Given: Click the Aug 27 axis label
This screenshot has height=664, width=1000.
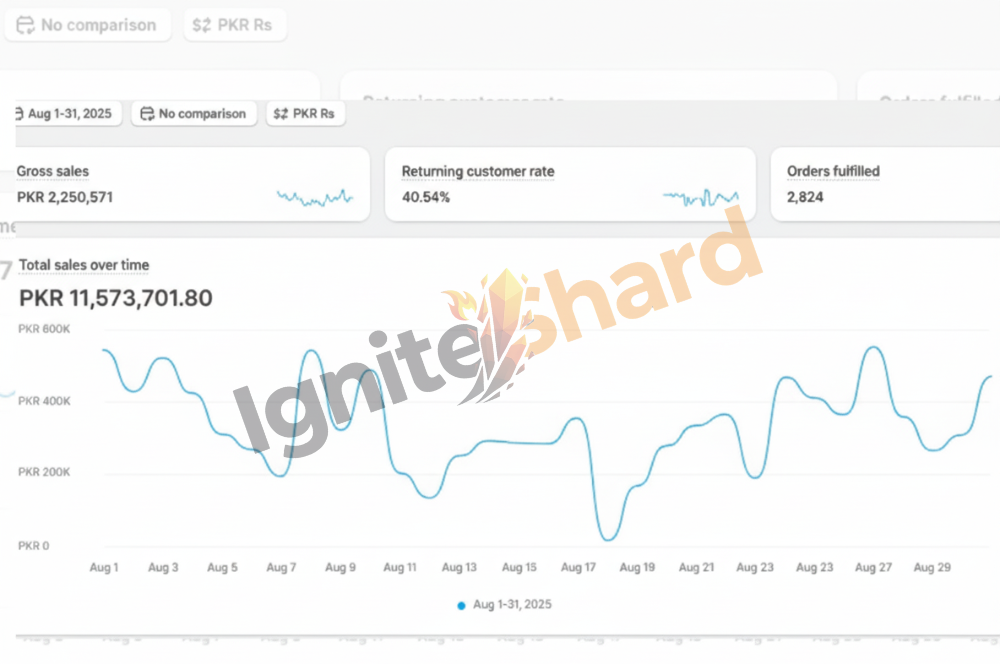Looking at the screenshot, I should [873, 567].
